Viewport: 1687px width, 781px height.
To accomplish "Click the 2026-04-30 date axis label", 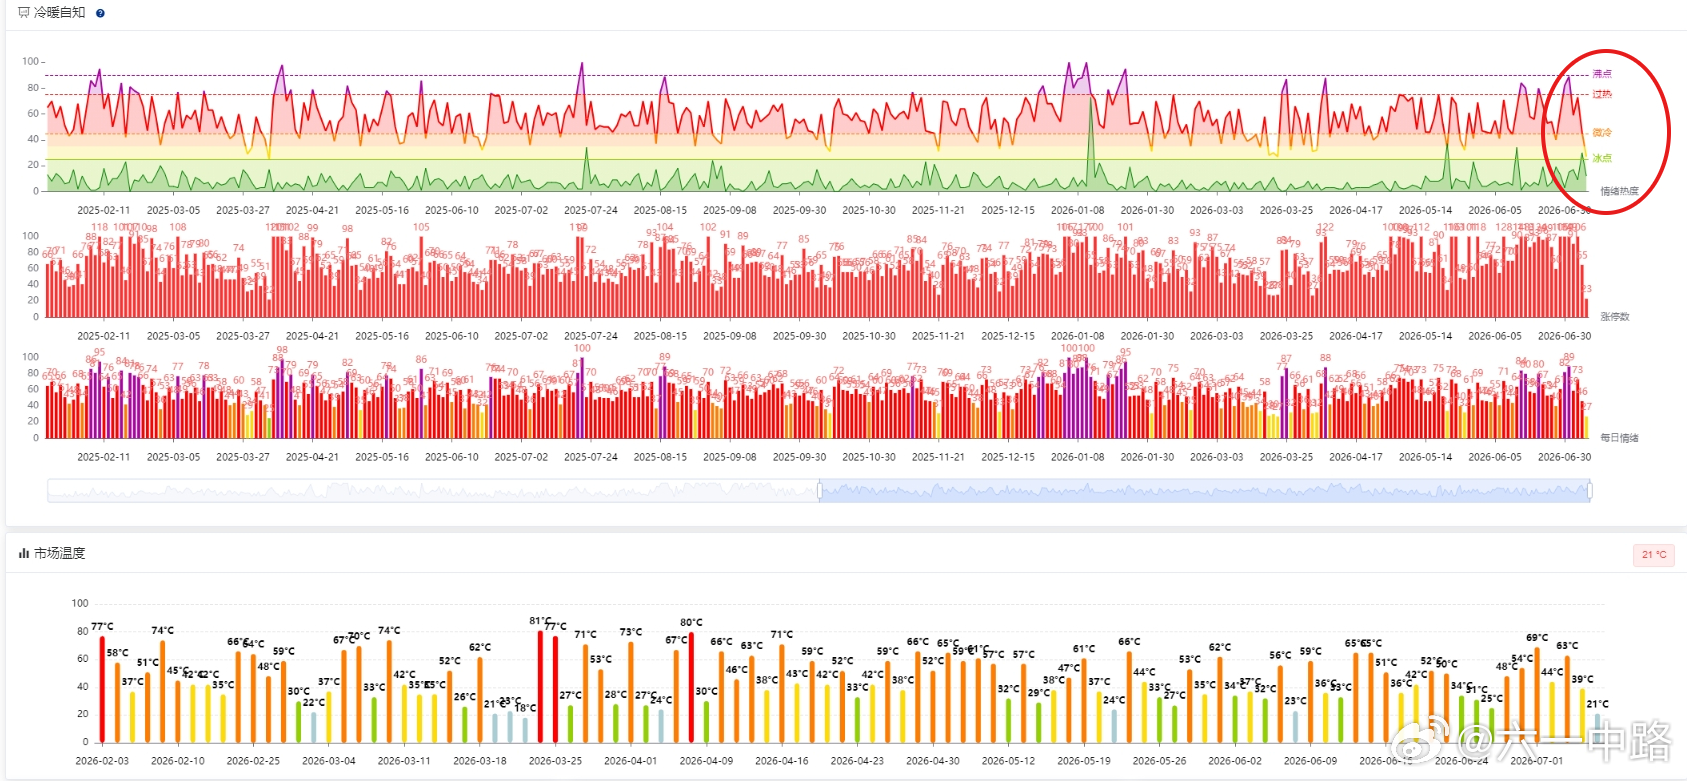I will pos(933,761).
